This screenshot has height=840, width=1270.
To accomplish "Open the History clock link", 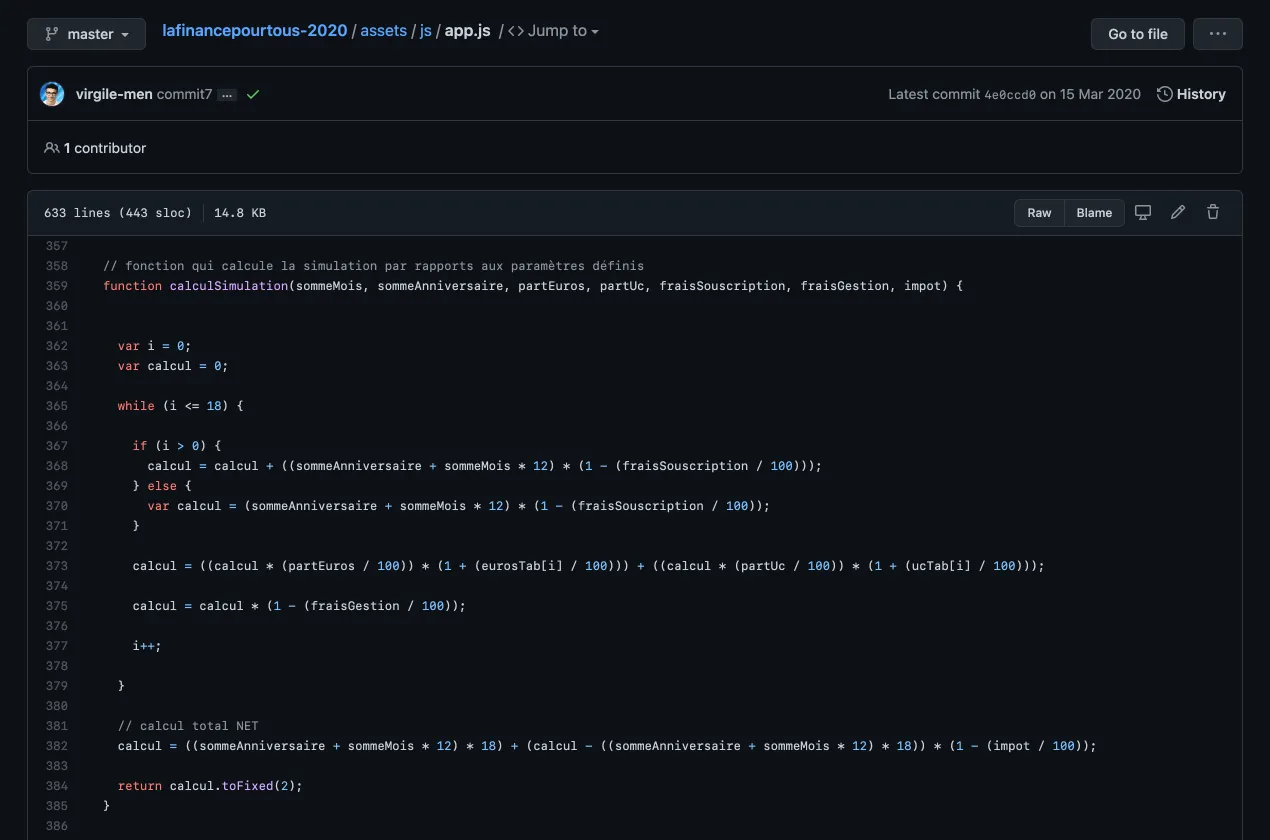I will (x=1191, y=94).
